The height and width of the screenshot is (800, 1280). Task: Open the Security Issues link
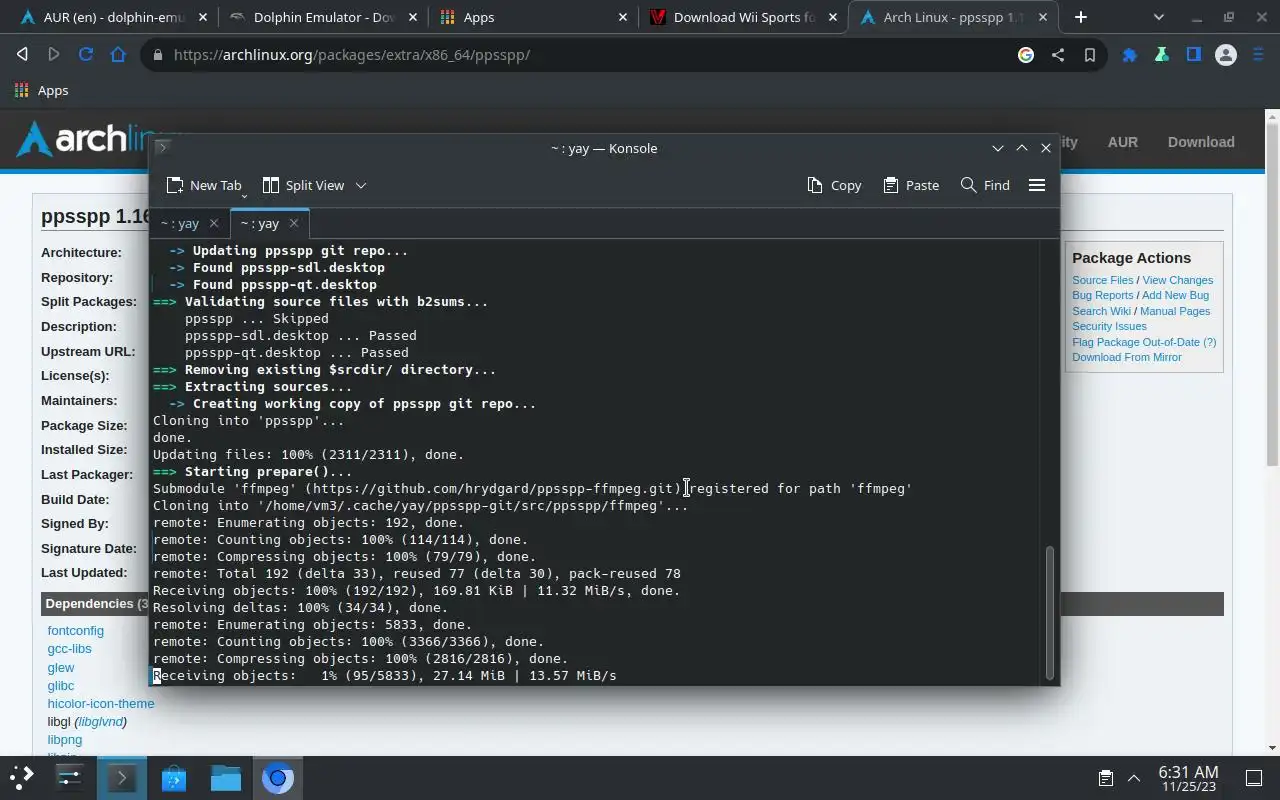point(1109,326)
